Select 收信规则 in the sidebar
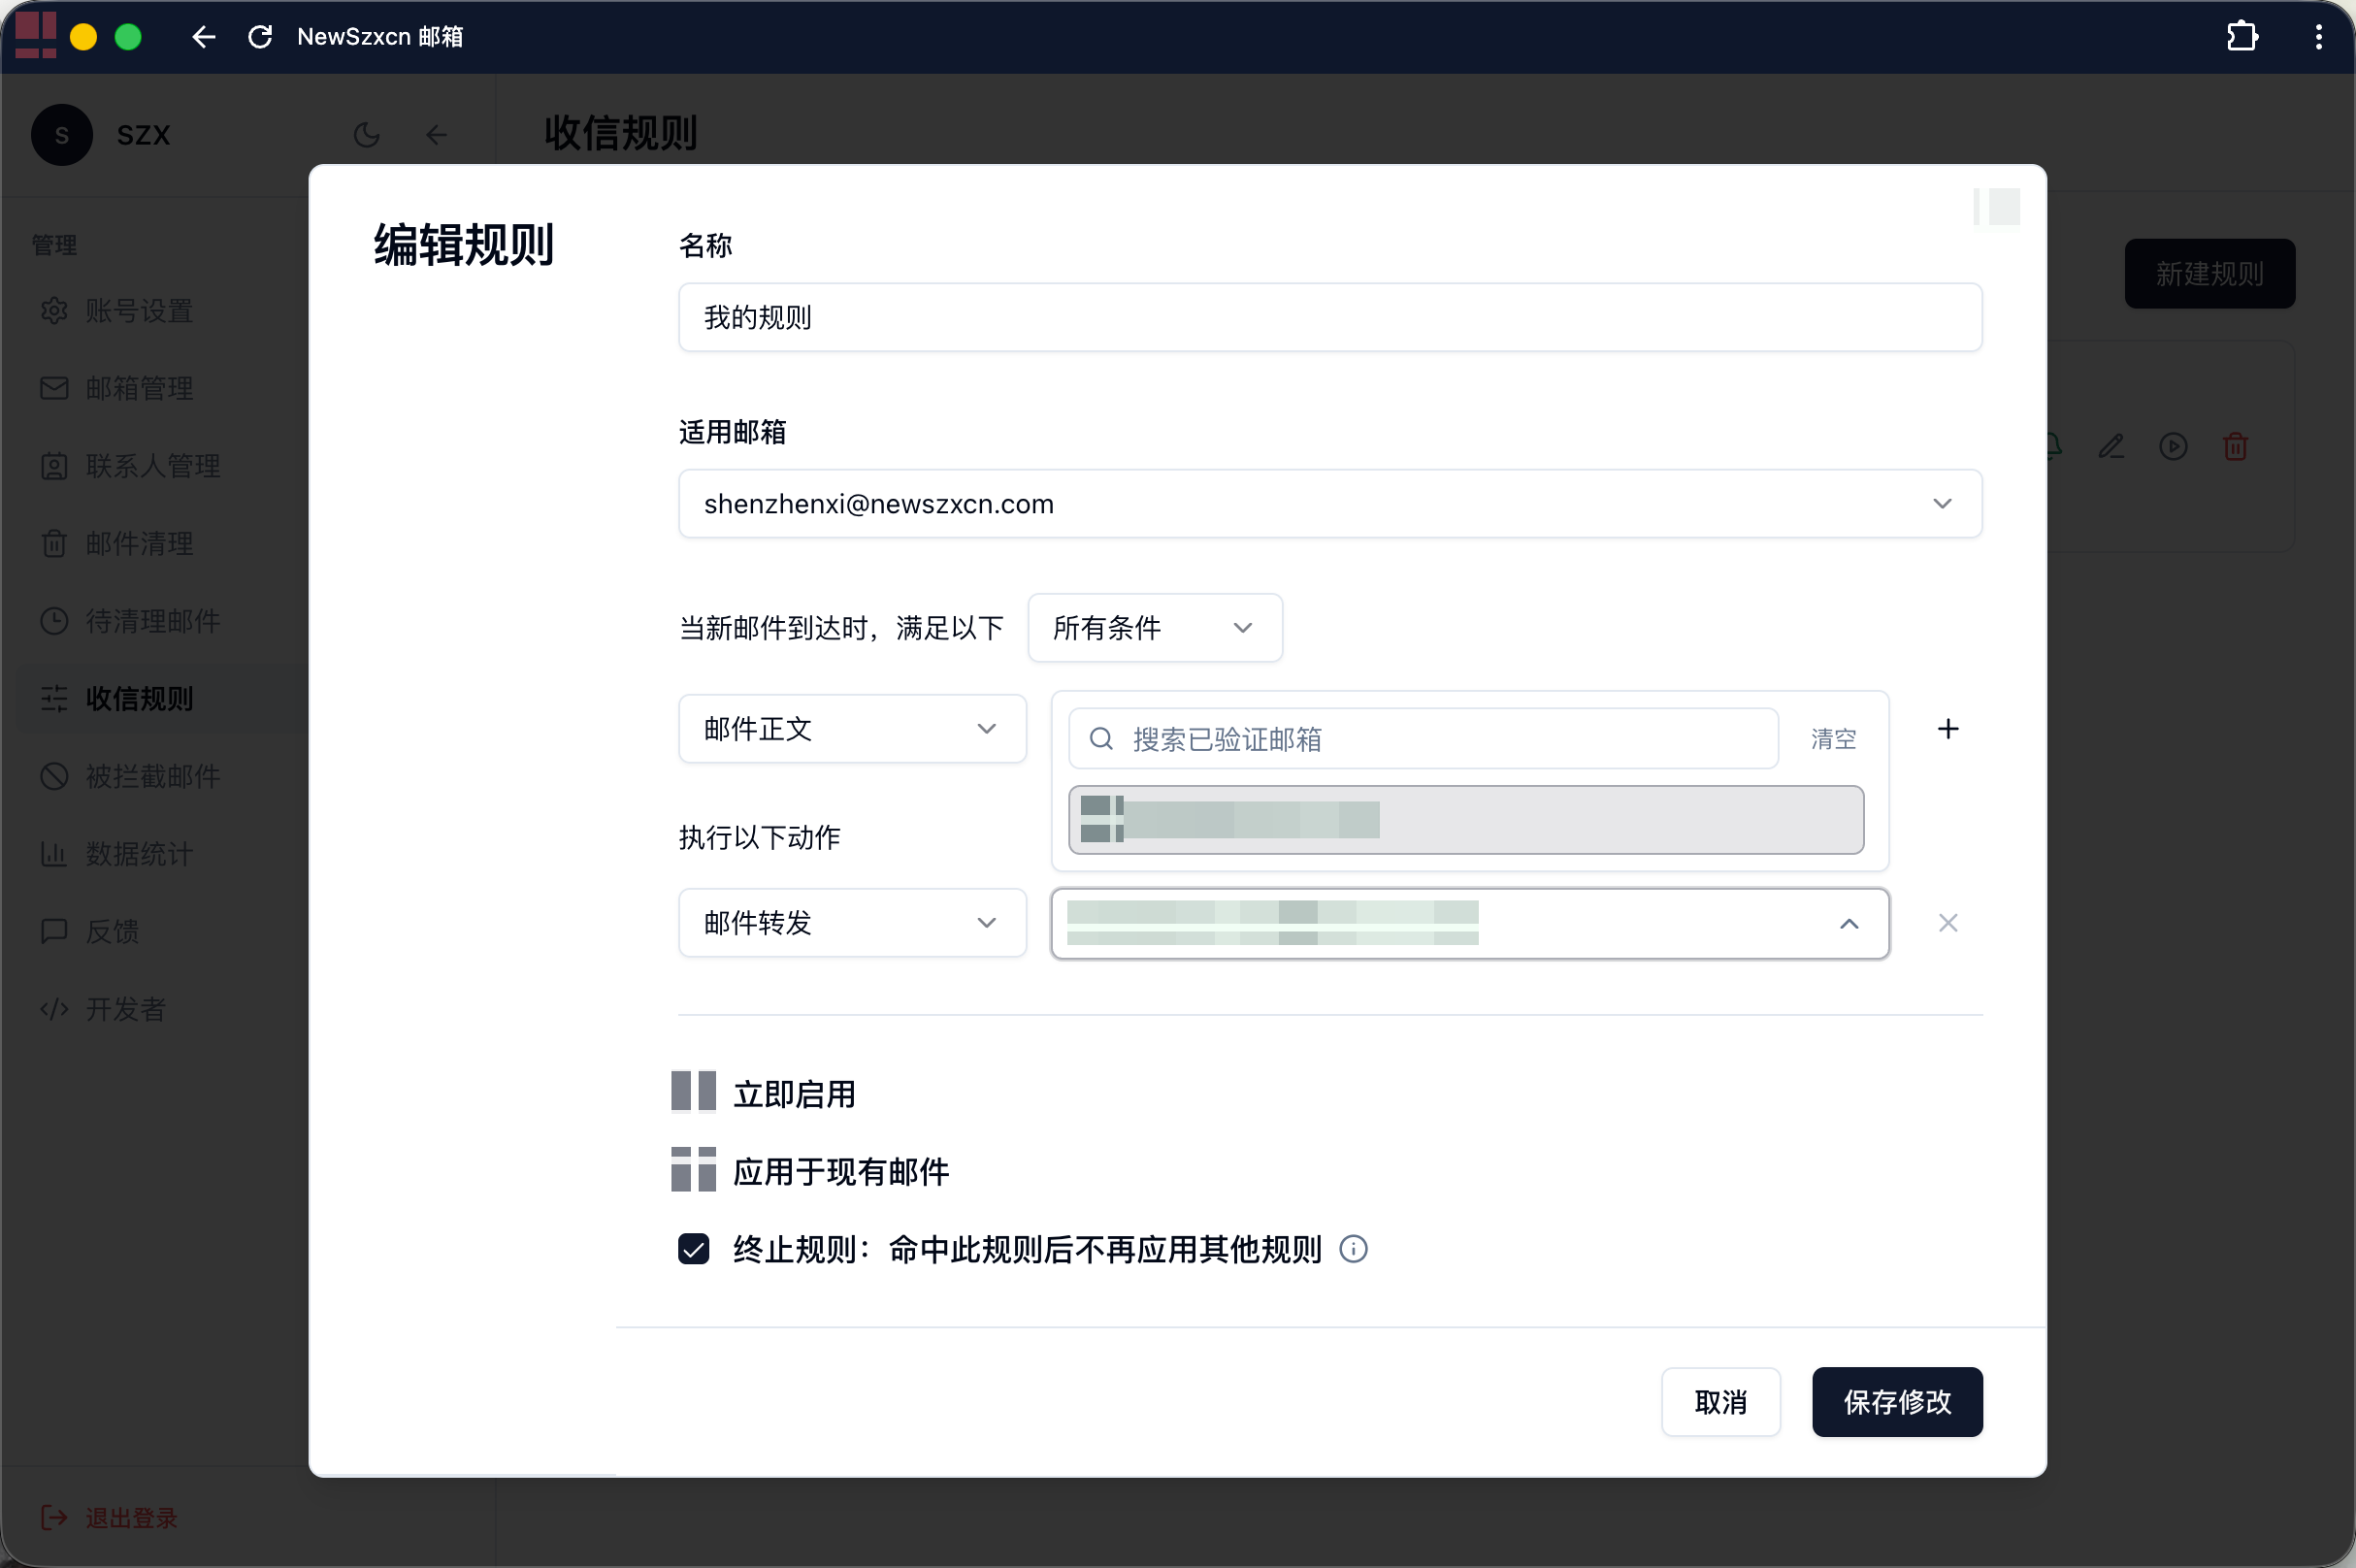 pos(160,699)
